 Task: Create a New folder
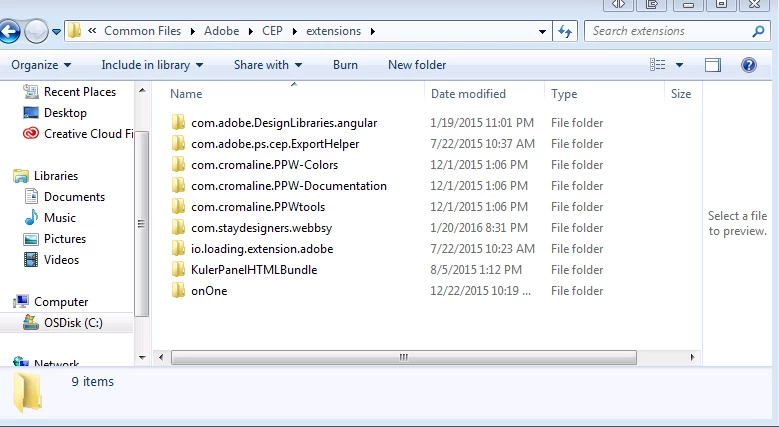point(417,65)
